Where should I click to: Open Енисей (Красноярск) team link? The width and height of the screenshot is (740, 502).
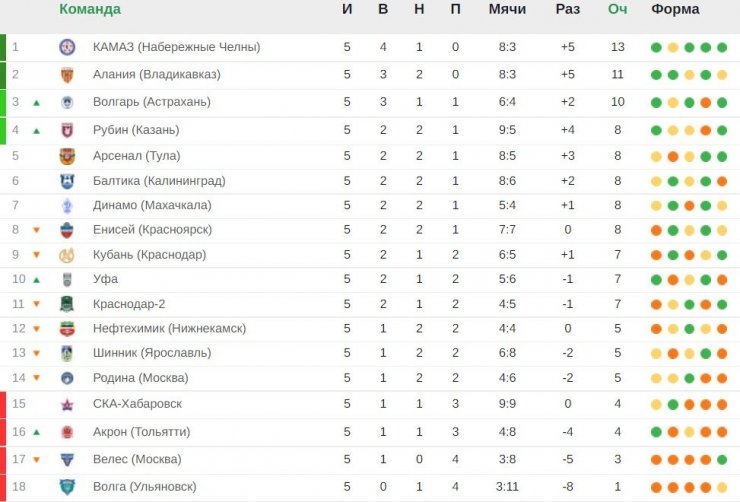click(152, 230)
